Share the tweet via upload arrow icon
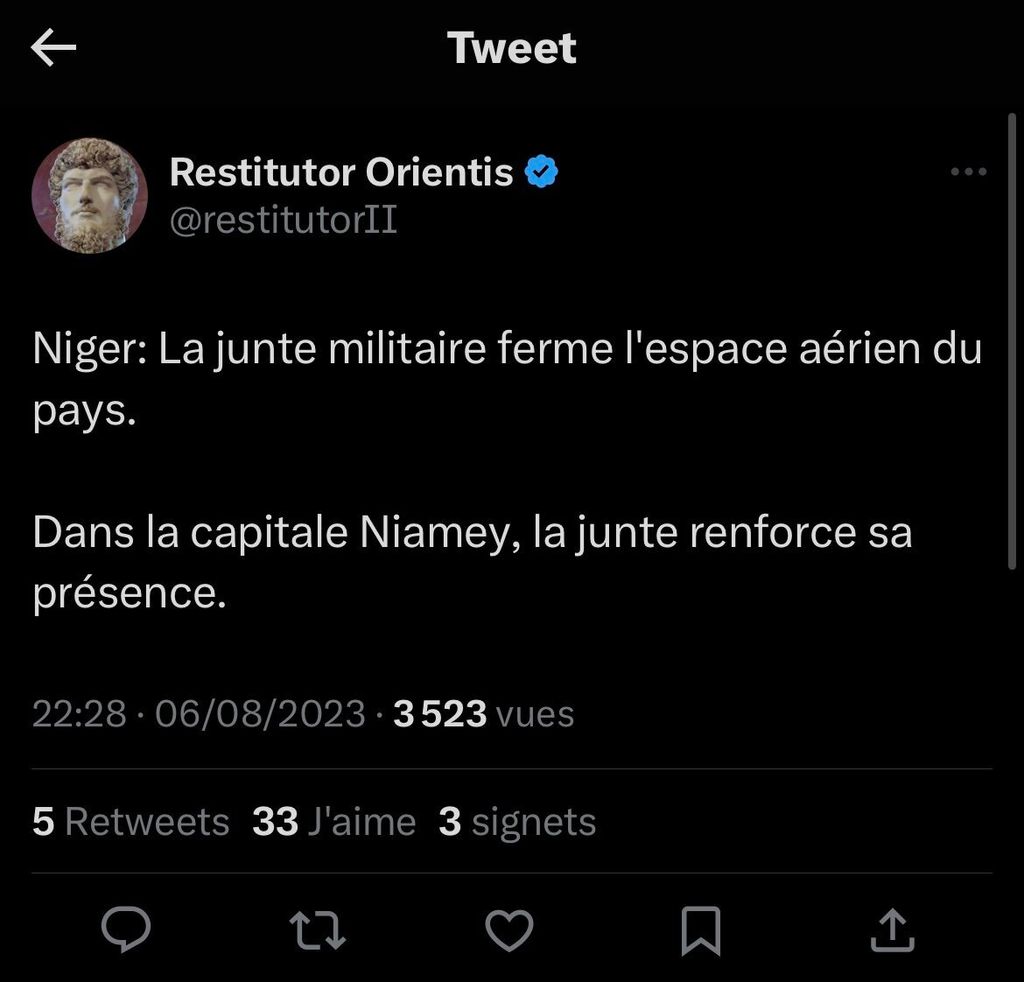The width and height of the screenshot is (1024, 982). point(892,930)
